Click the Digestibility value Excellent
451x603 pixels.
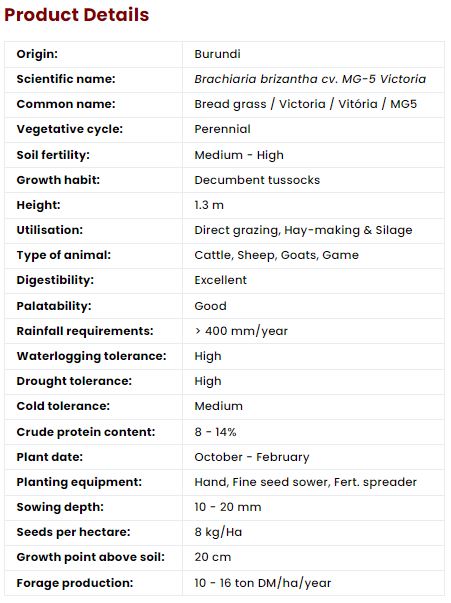pos(220,280)
